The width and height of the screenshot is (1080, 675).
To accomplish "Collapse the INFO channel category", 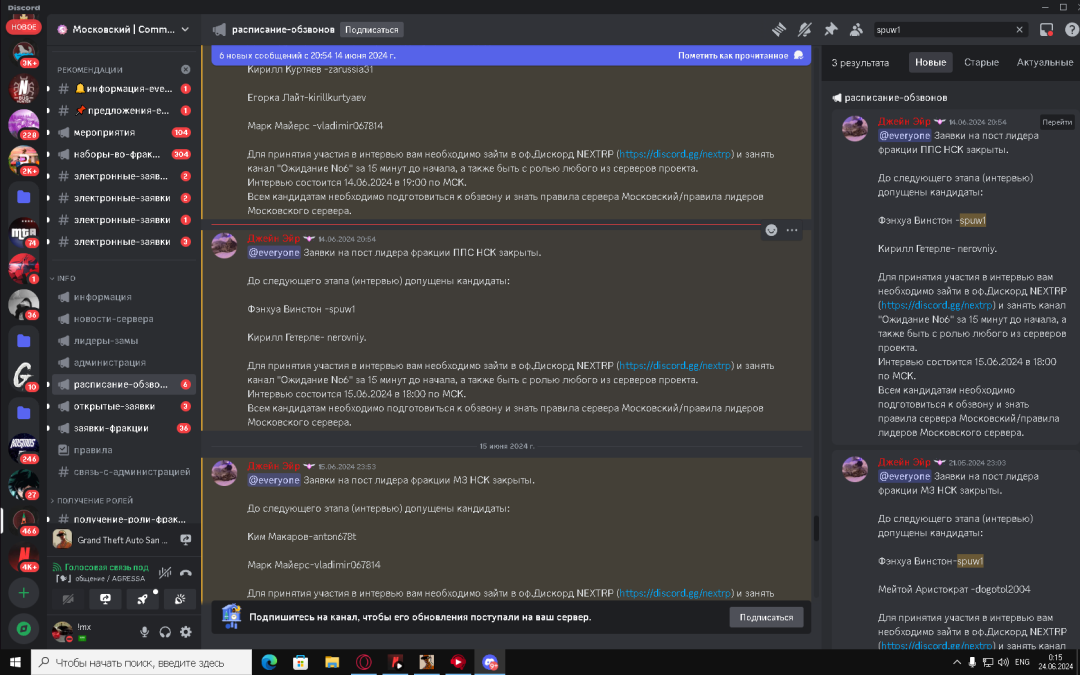I will [63, 278].
